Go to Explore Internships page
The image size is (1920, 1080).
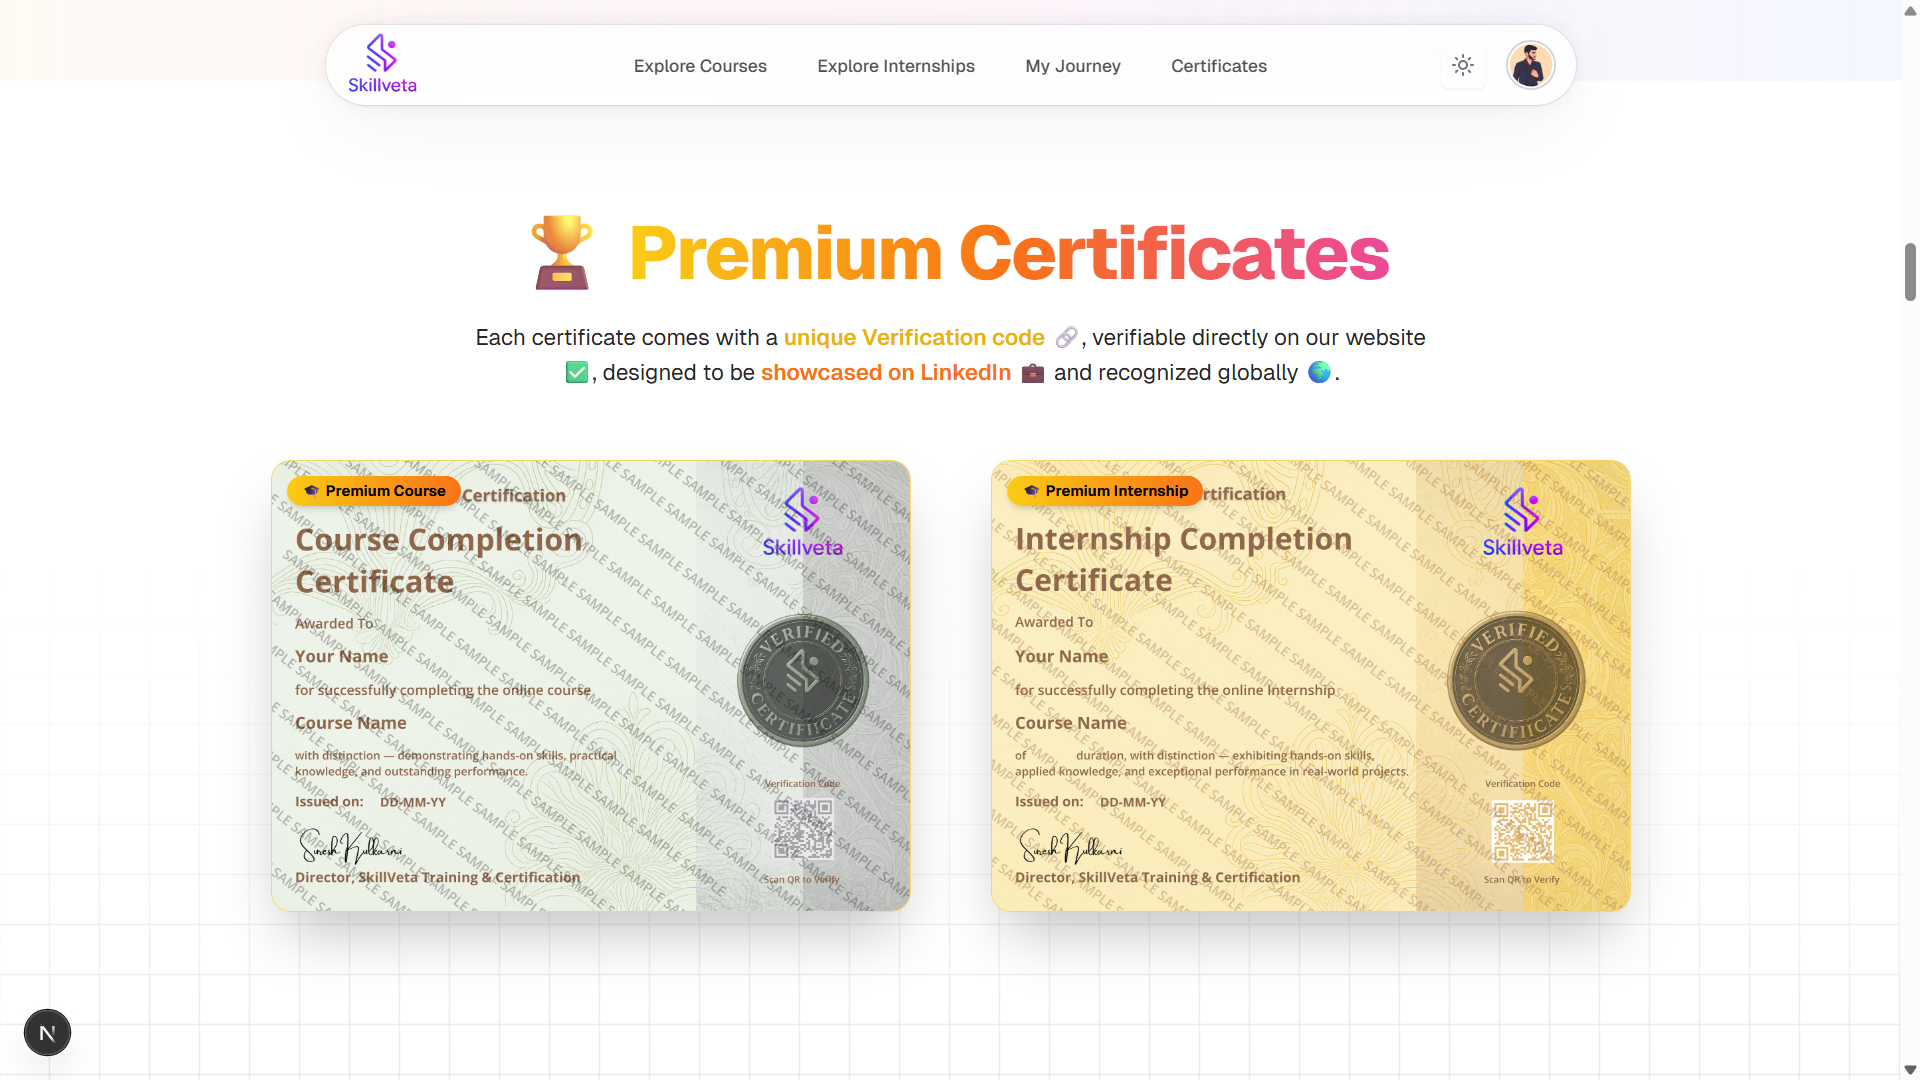895,66
